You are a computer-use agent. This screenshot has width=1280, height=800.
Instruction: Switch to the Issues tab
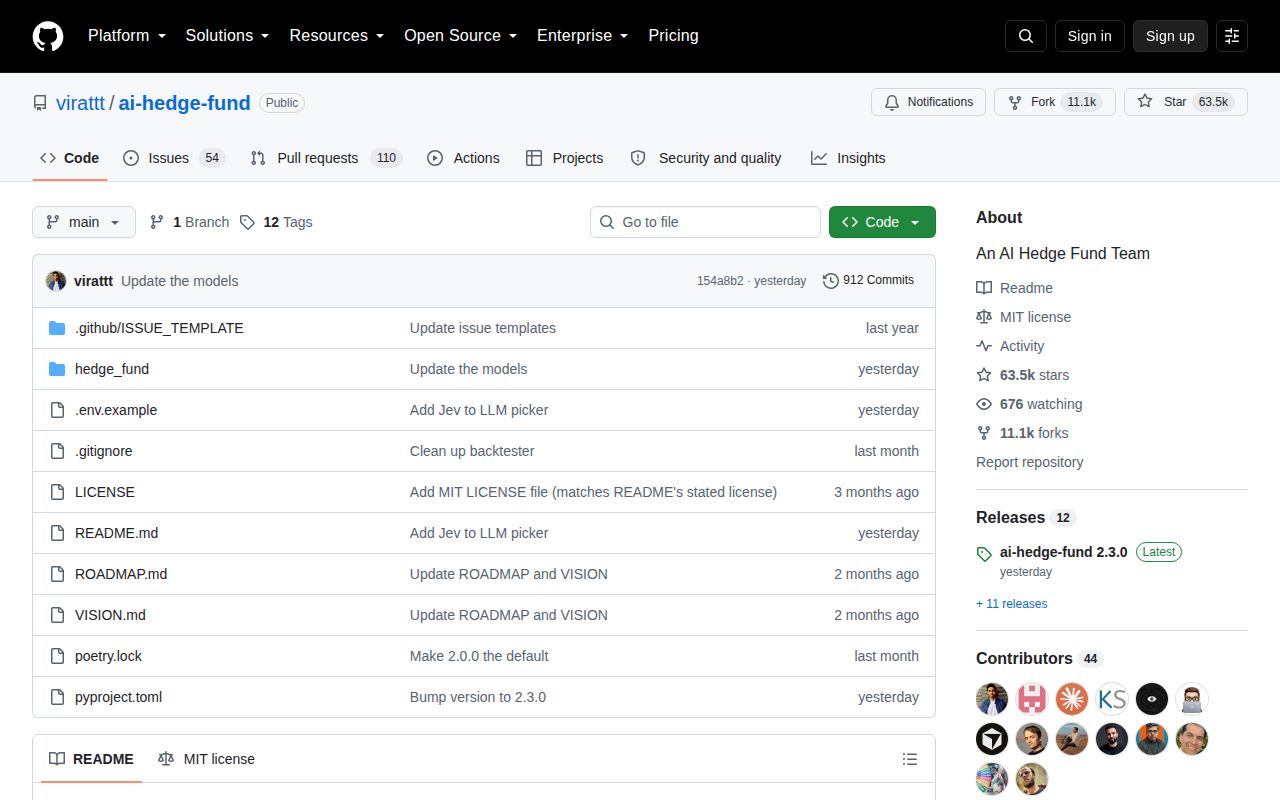tap(174, 158)
